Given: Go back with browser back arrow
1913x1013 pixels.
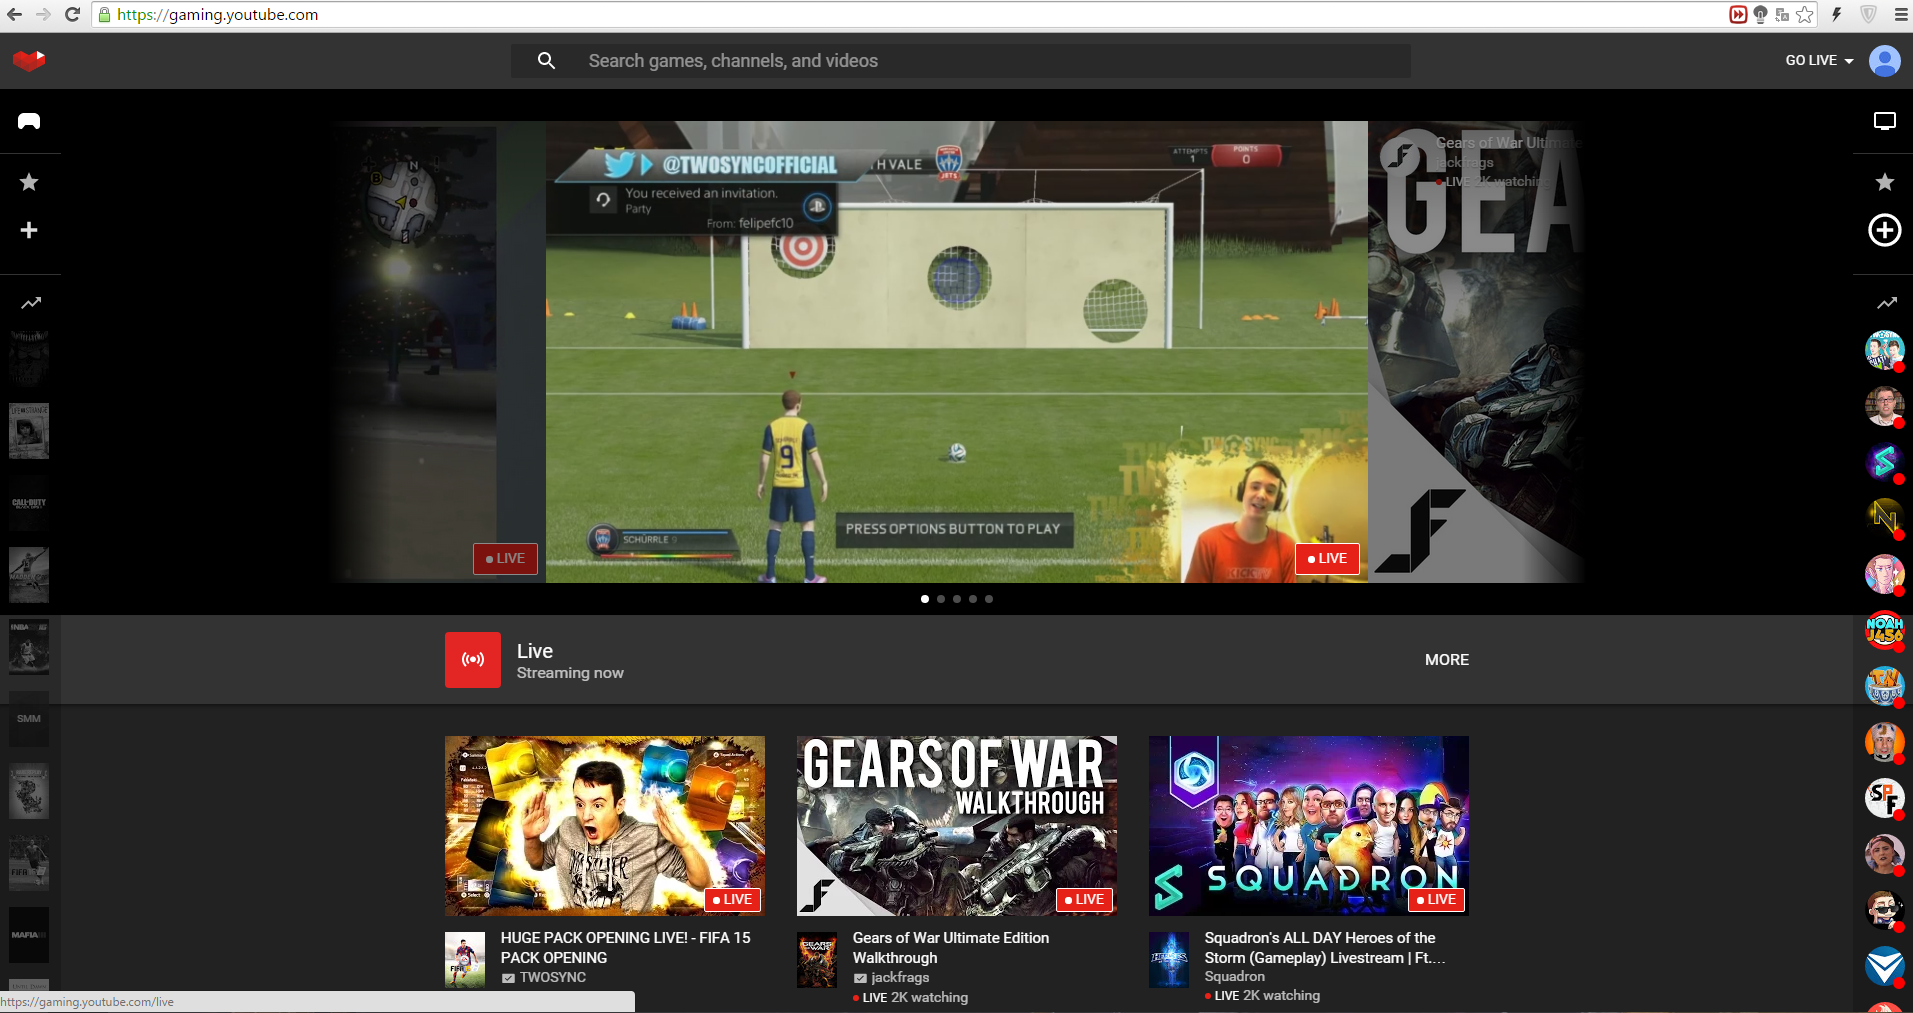Looking at the screenshot, I should click(x=14, y=15).
